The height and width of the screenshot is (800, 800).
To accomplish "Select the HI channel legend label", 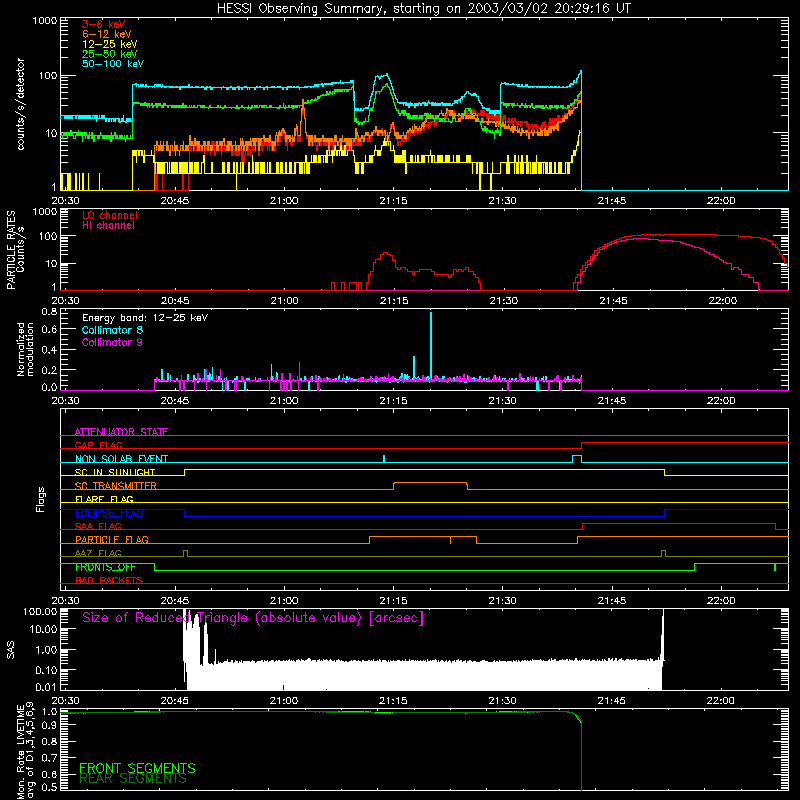I will [x=108, y=226].
